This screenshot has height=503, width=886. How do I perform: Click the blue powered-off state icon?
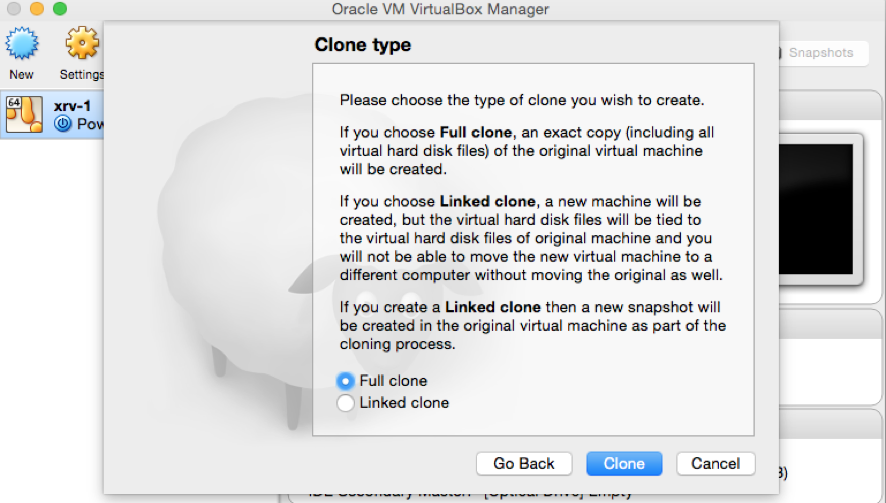pyautogui.click(x=63, y=124)
